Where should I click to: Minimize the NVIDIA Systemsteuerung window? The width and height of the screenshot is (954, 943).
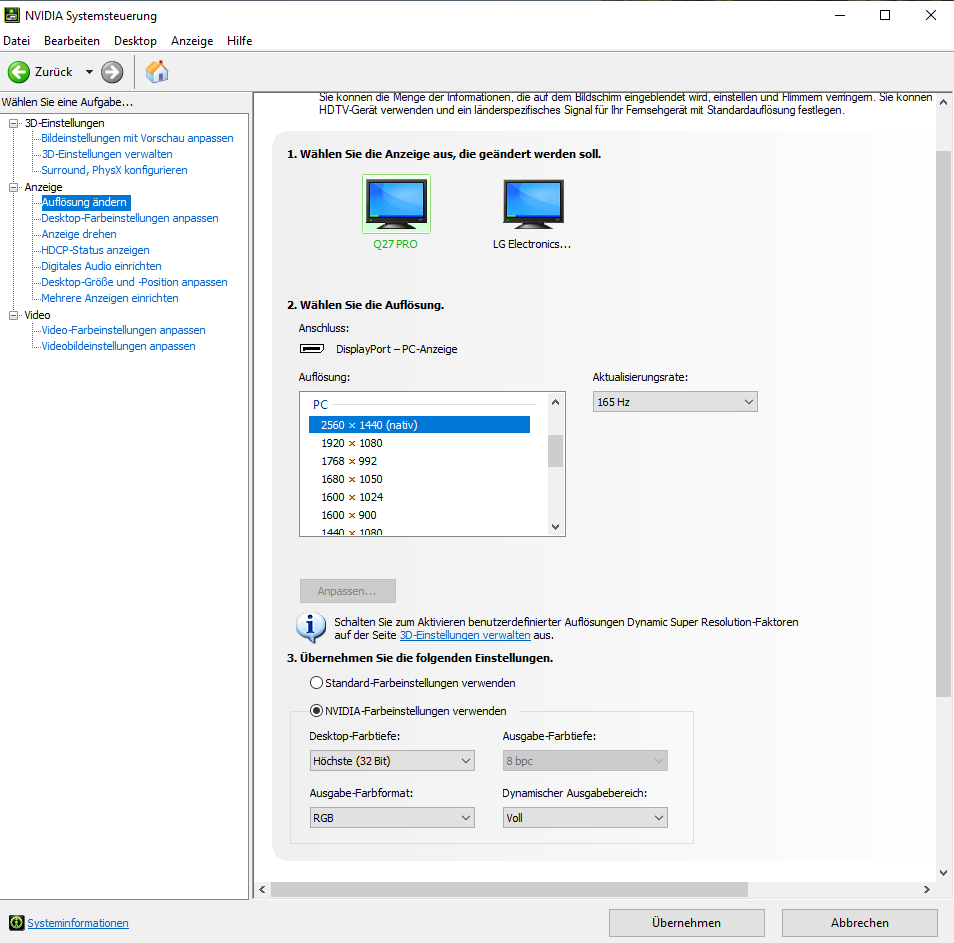(x=840, y=15)
